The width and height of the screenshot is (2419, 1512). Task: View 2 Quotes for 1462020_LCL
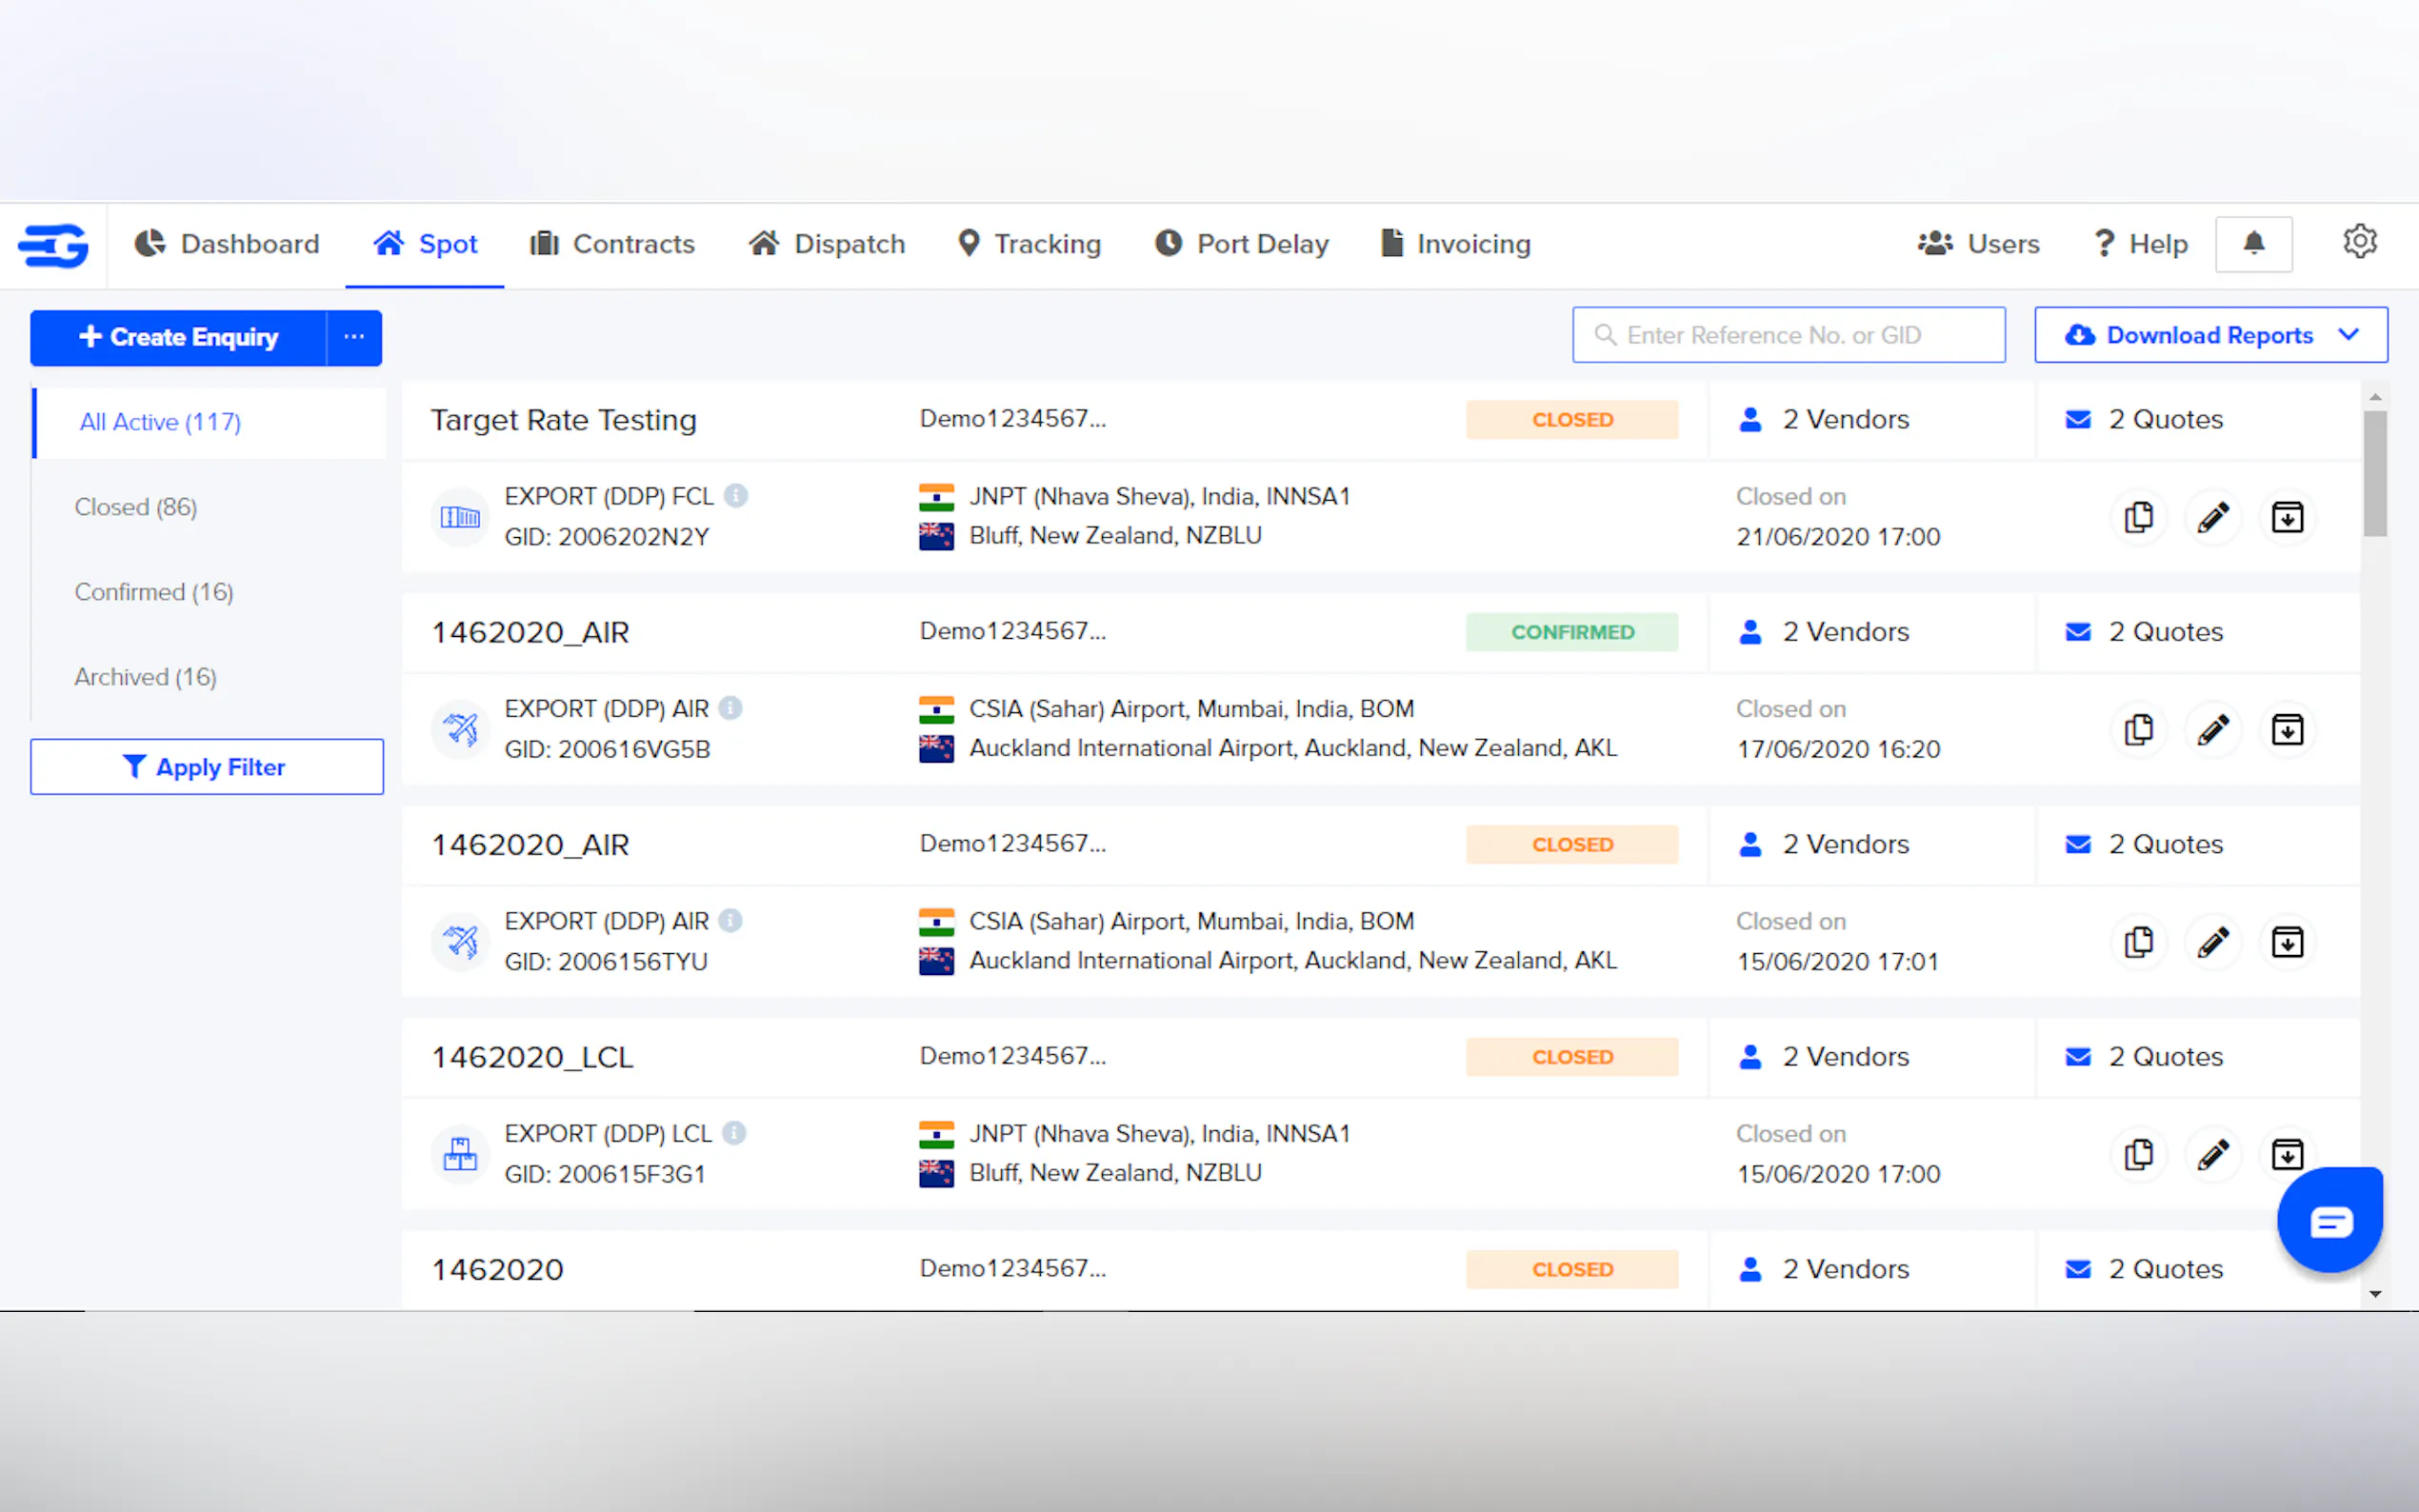tap(2144, 1057)
